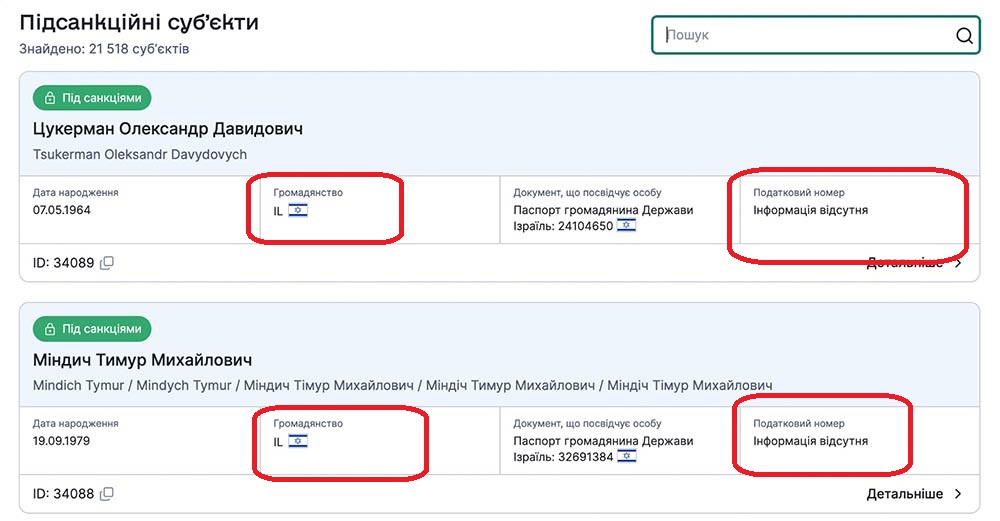Open the Міндич Тимур Михайлович entry

(142, 360)
